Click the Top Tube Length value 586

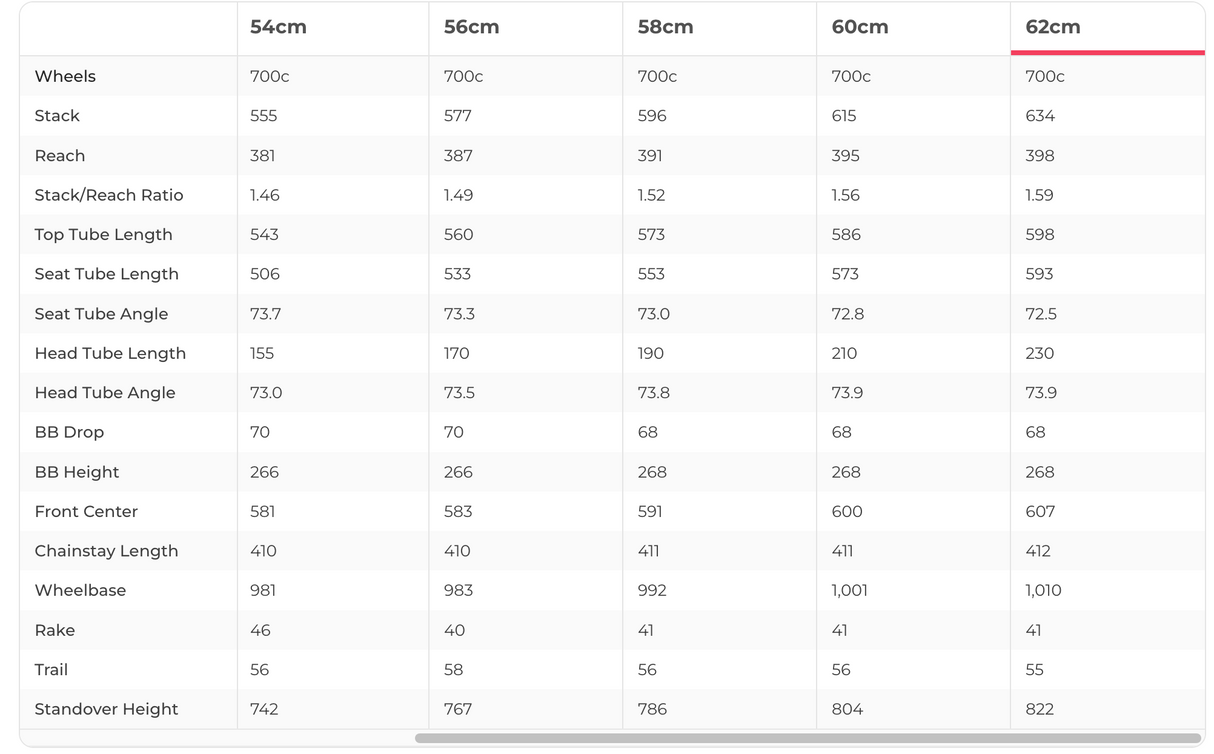pos(845,235)
